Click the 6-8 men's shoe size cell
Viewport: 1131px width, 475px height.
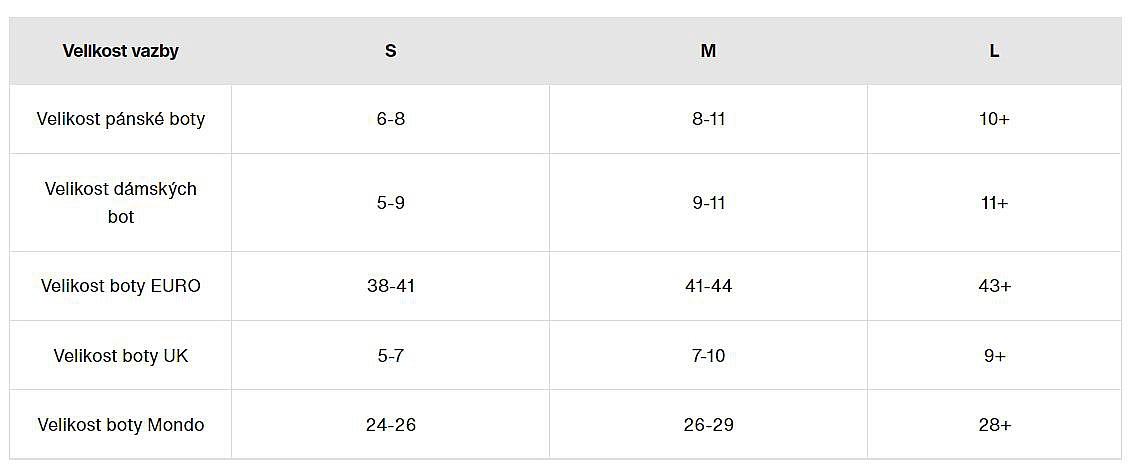[x=391, y=119]
